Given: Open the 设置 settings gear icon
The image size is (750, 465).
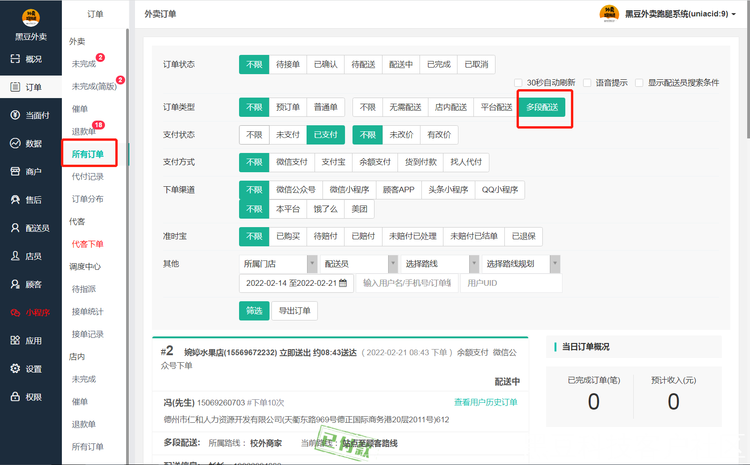Looking at the screenshot, I should tap(15, 368).
